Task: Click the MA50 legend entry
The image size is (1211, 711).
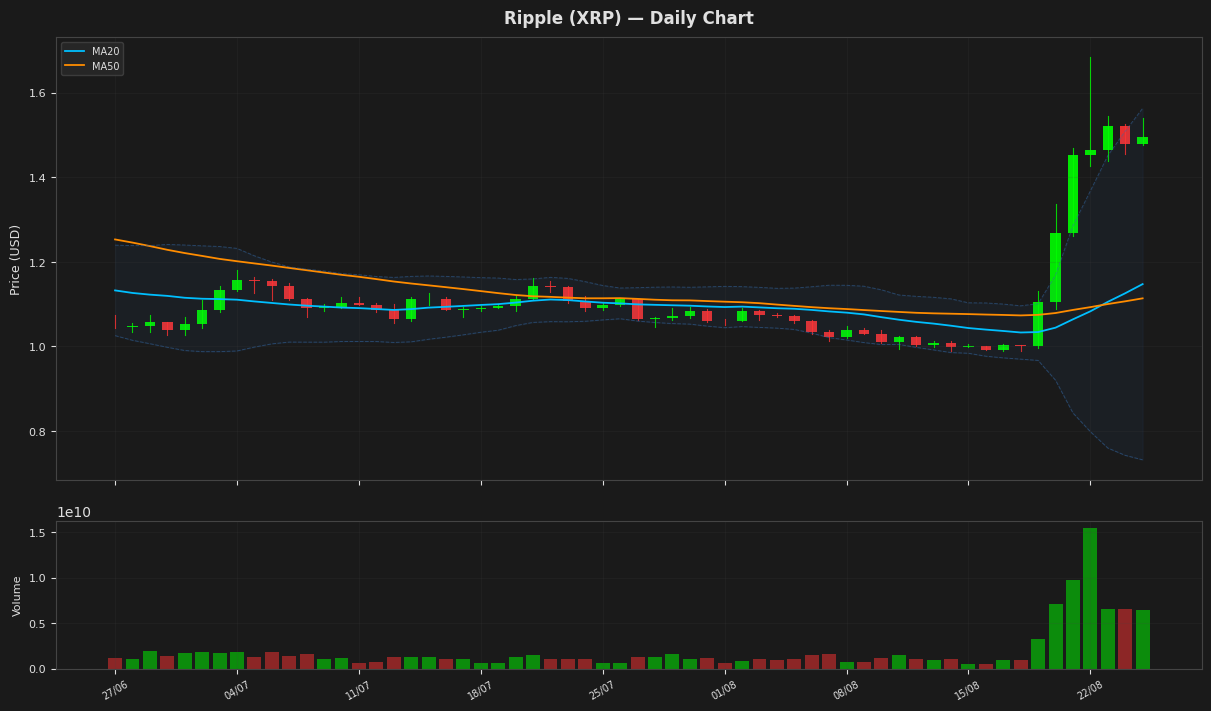Action: click(x=92, y=66)
